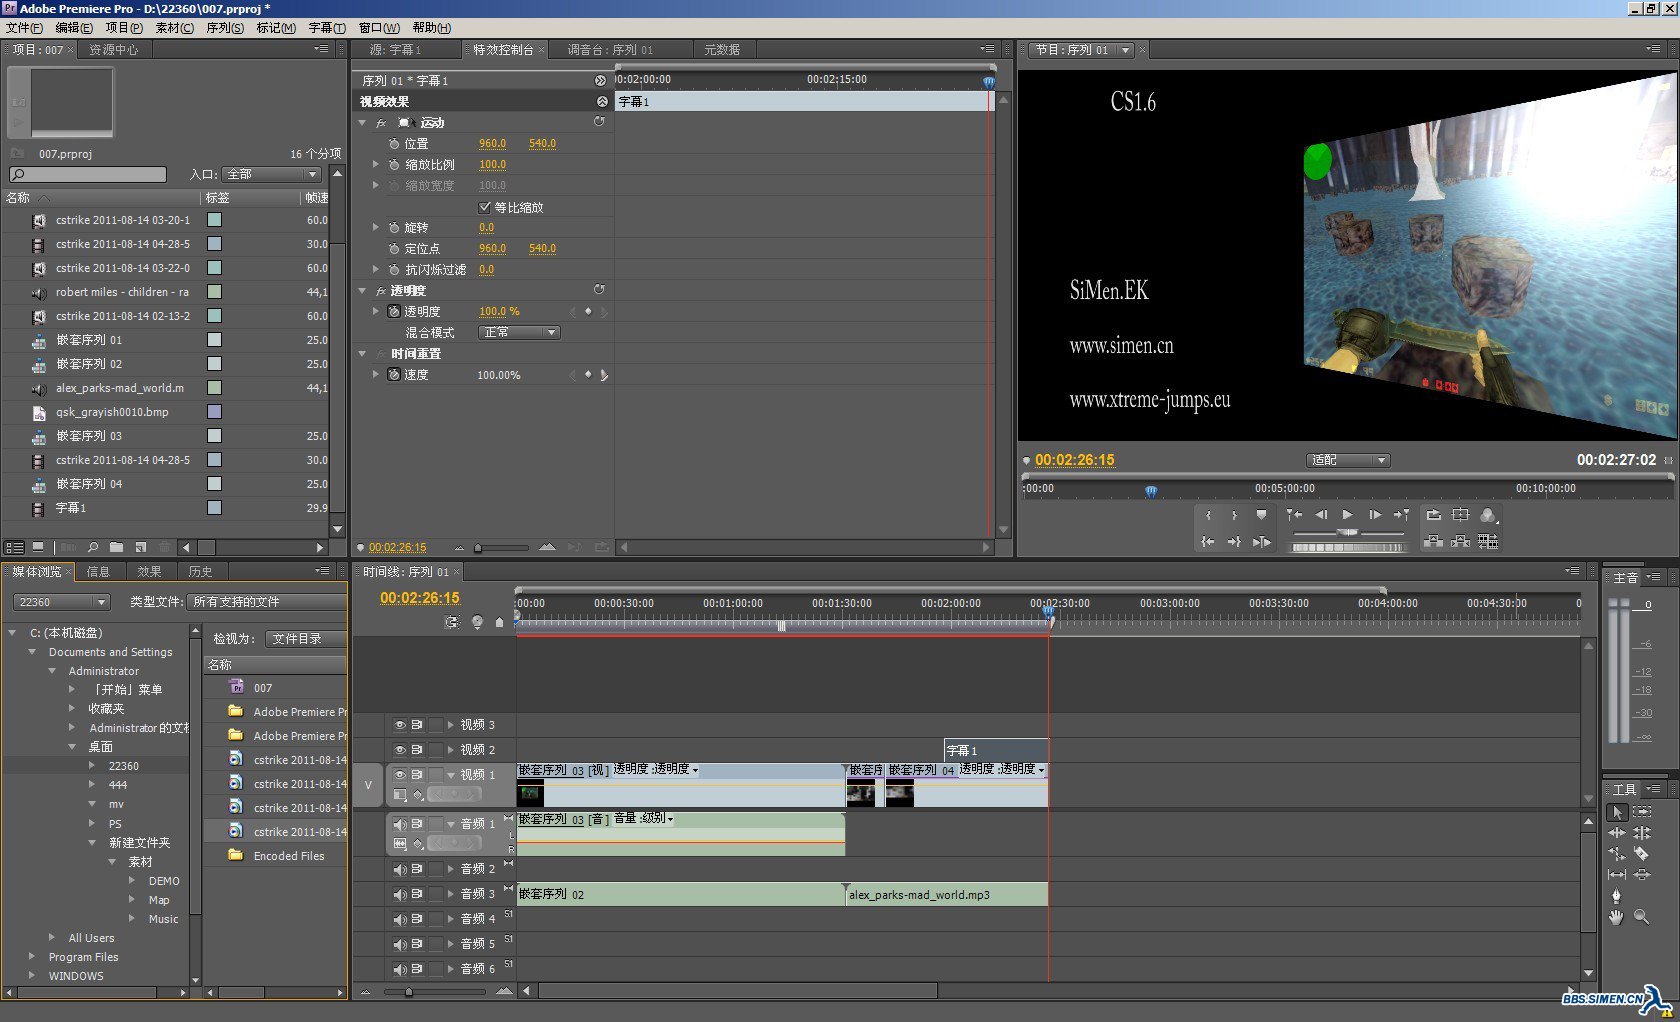
Task: Collapse the Motion effect group
Action: tap(363, 123)
